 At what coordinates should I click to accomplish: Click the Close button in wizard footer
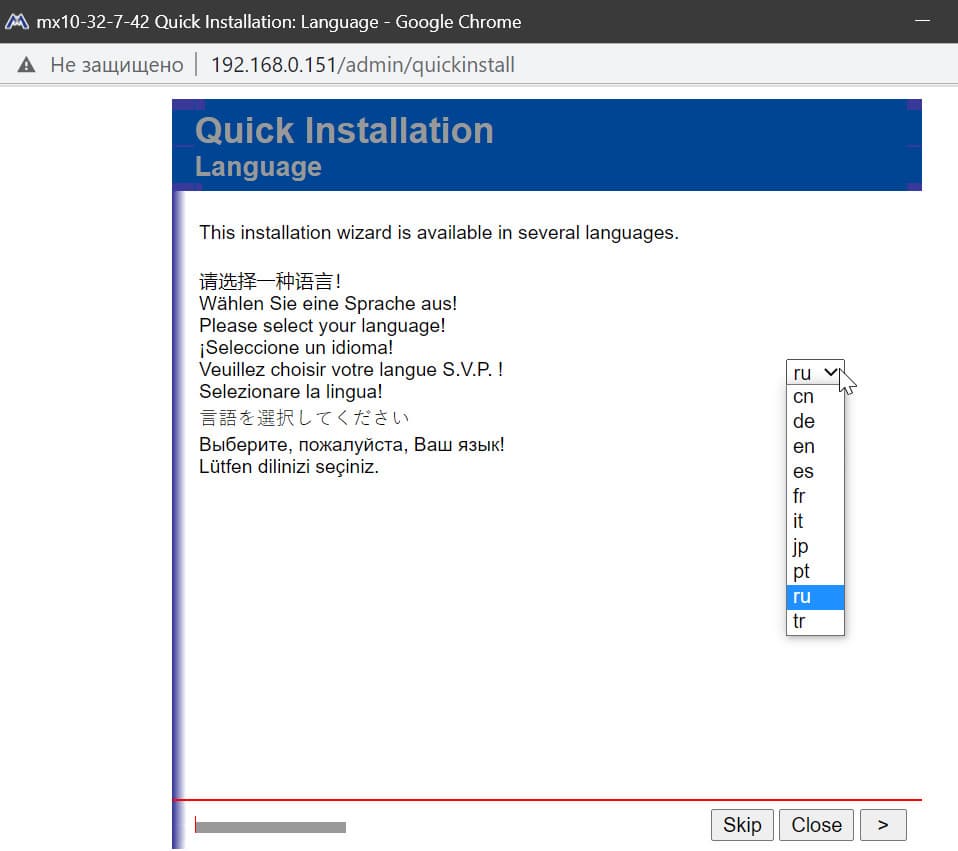(816, 825)
